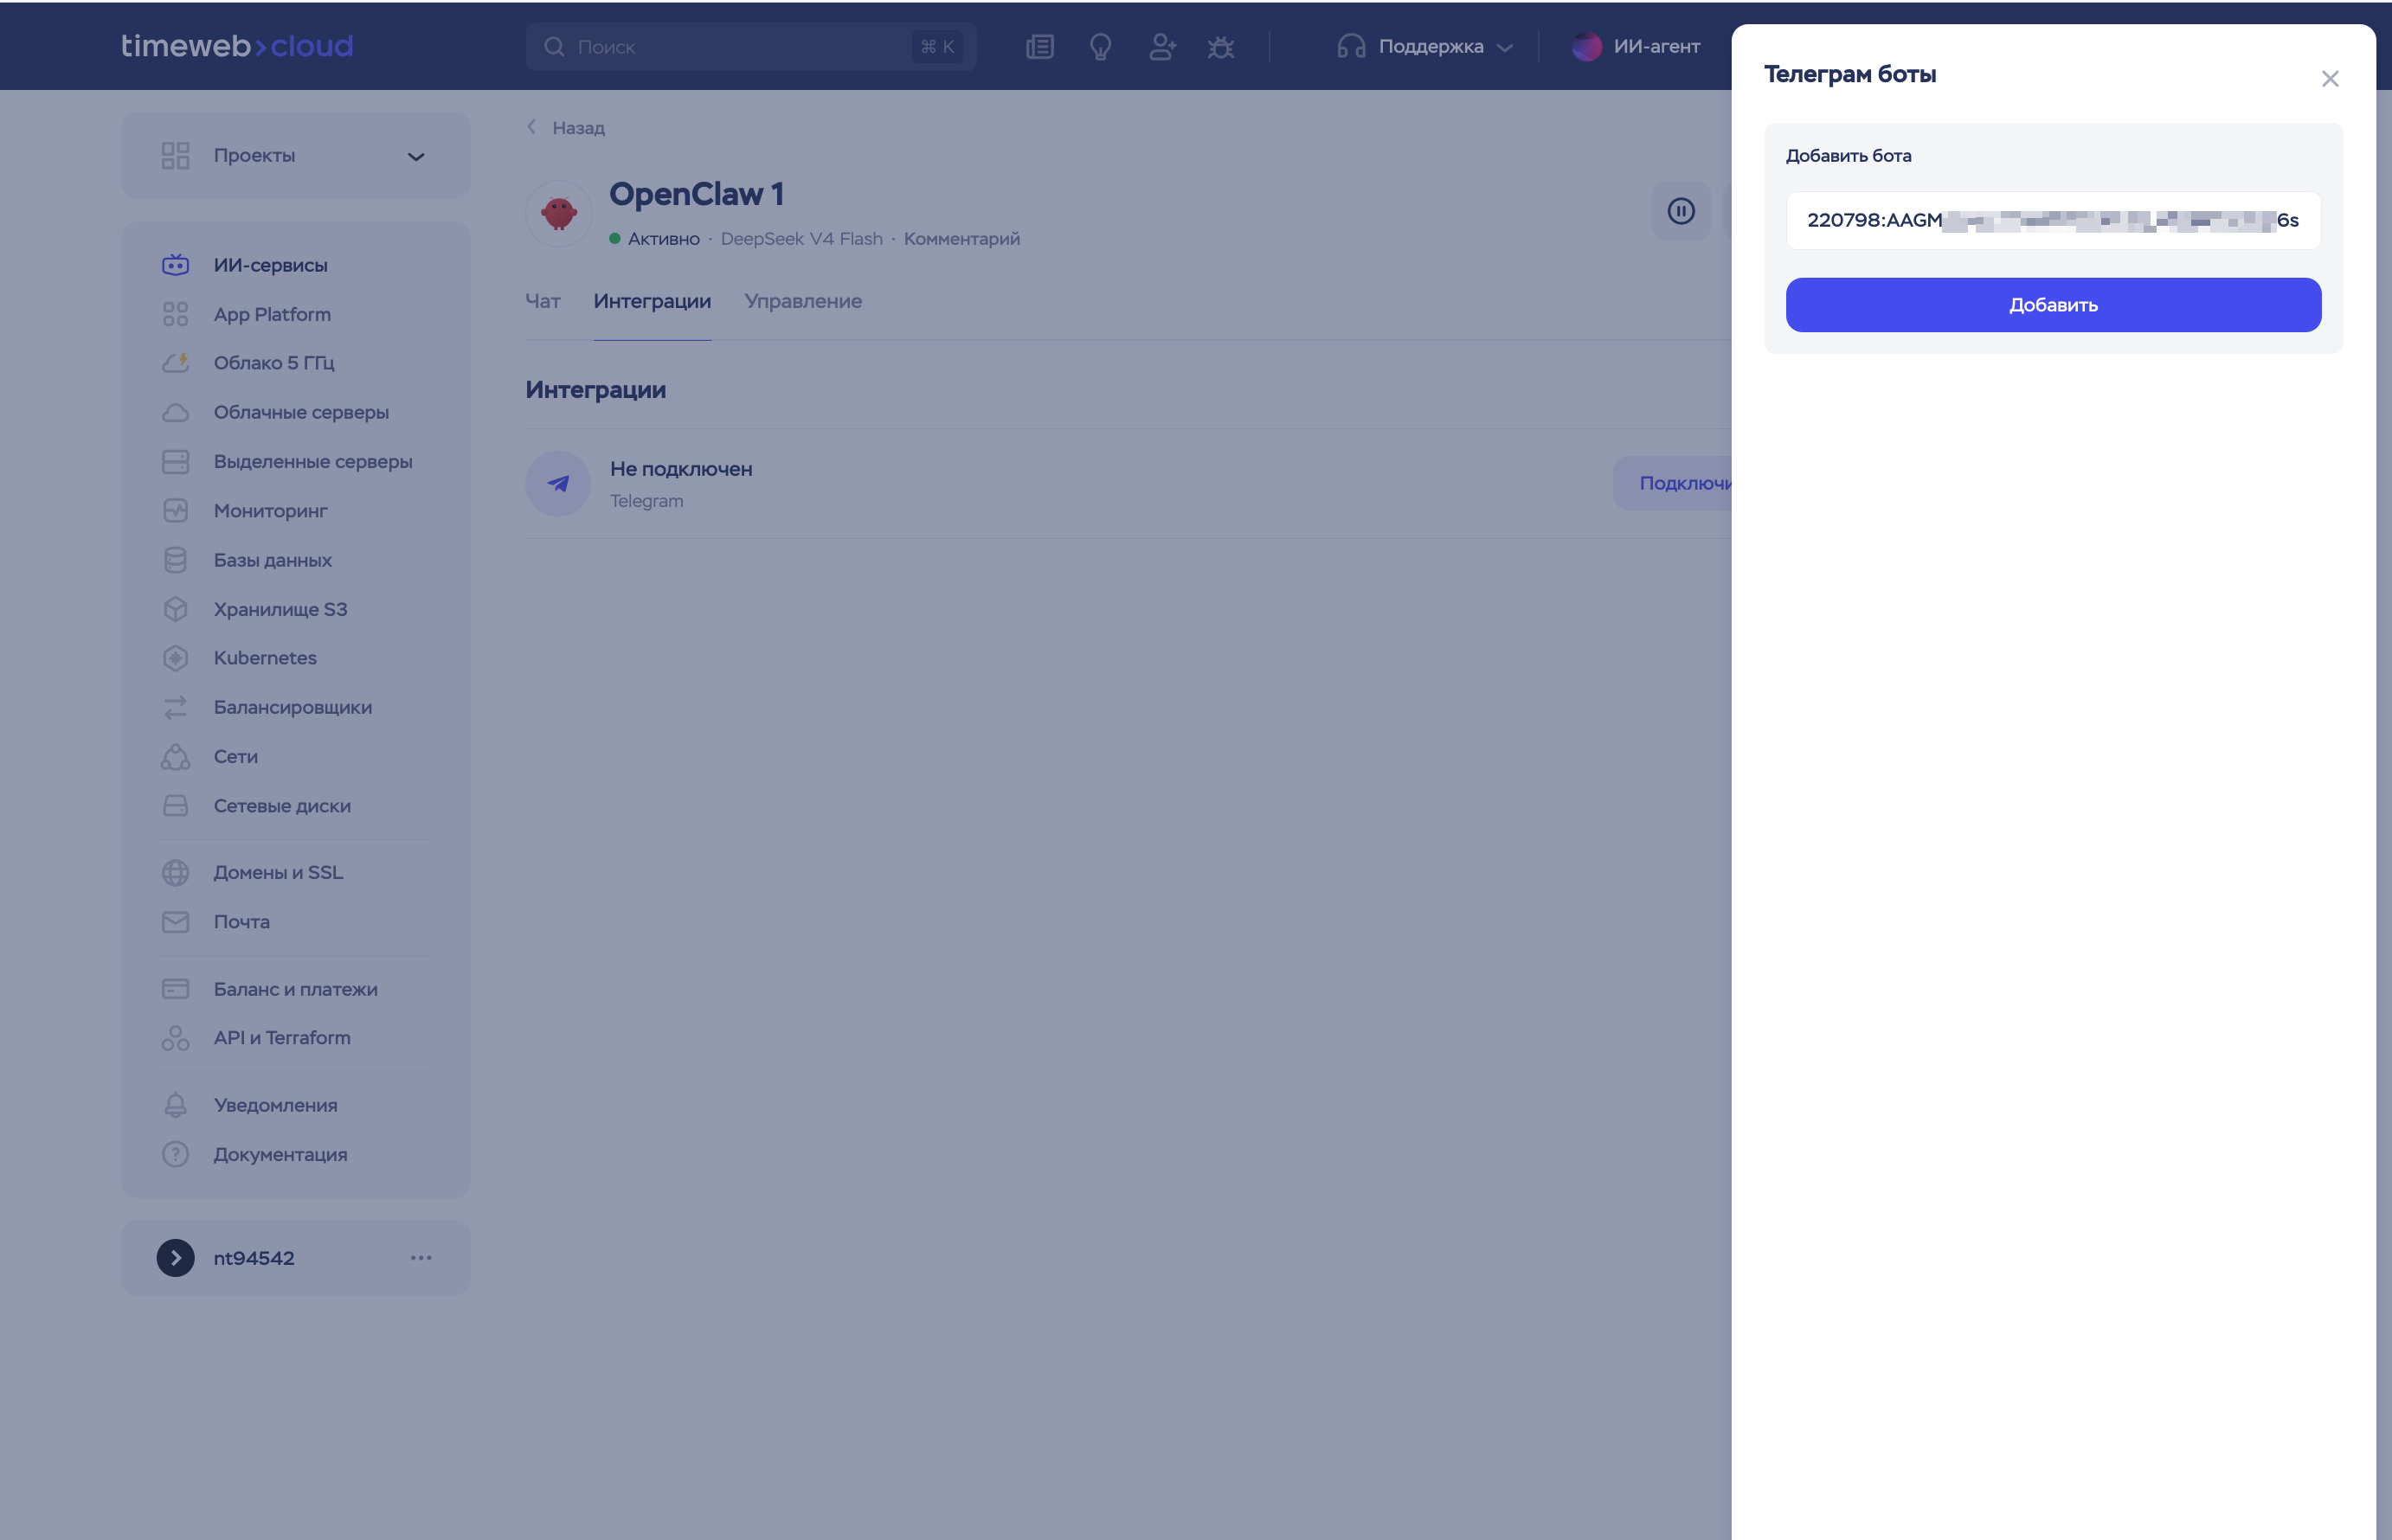Go back via the Назад link
Image resolution: width=2392 pixels, height=1540 pixels.
tap(567, 128)
